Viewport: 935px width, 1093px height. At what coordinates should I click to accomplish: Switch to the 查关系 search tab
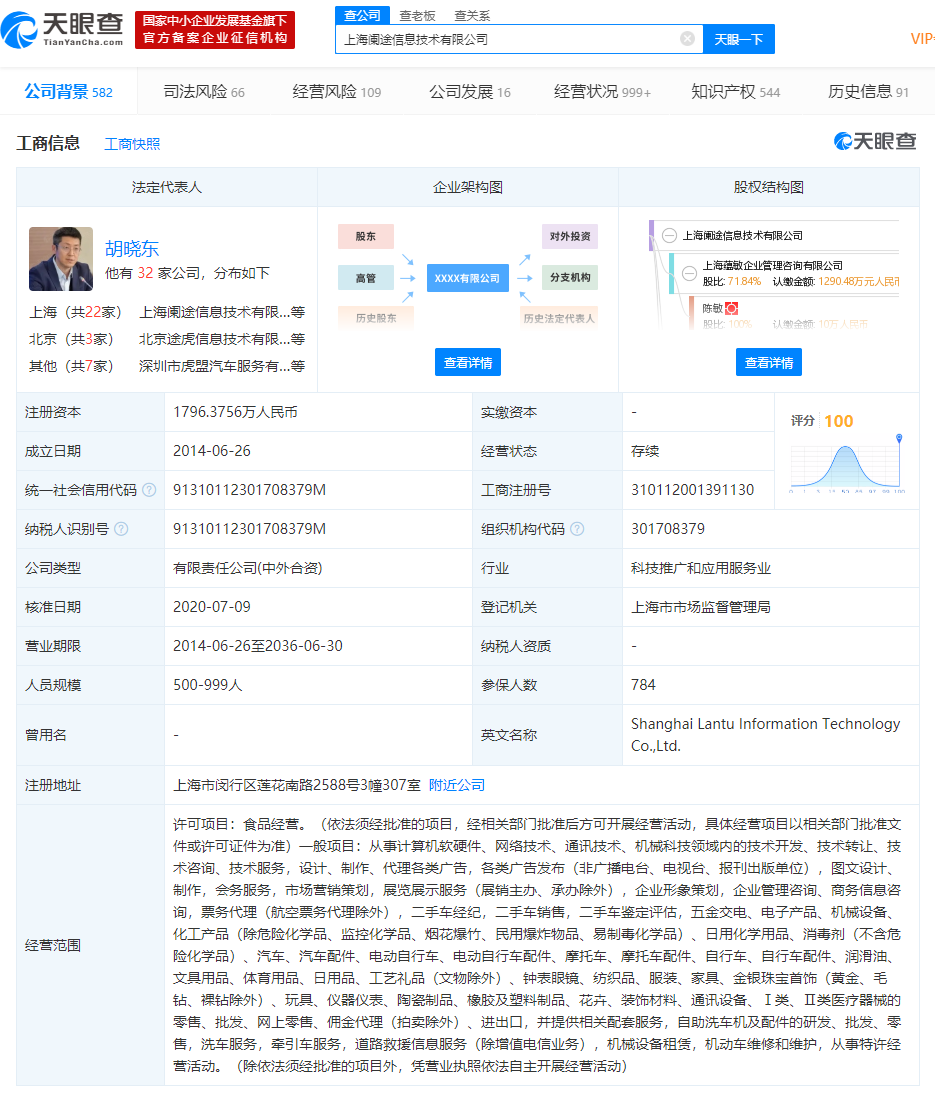click(x=472, y=16)
